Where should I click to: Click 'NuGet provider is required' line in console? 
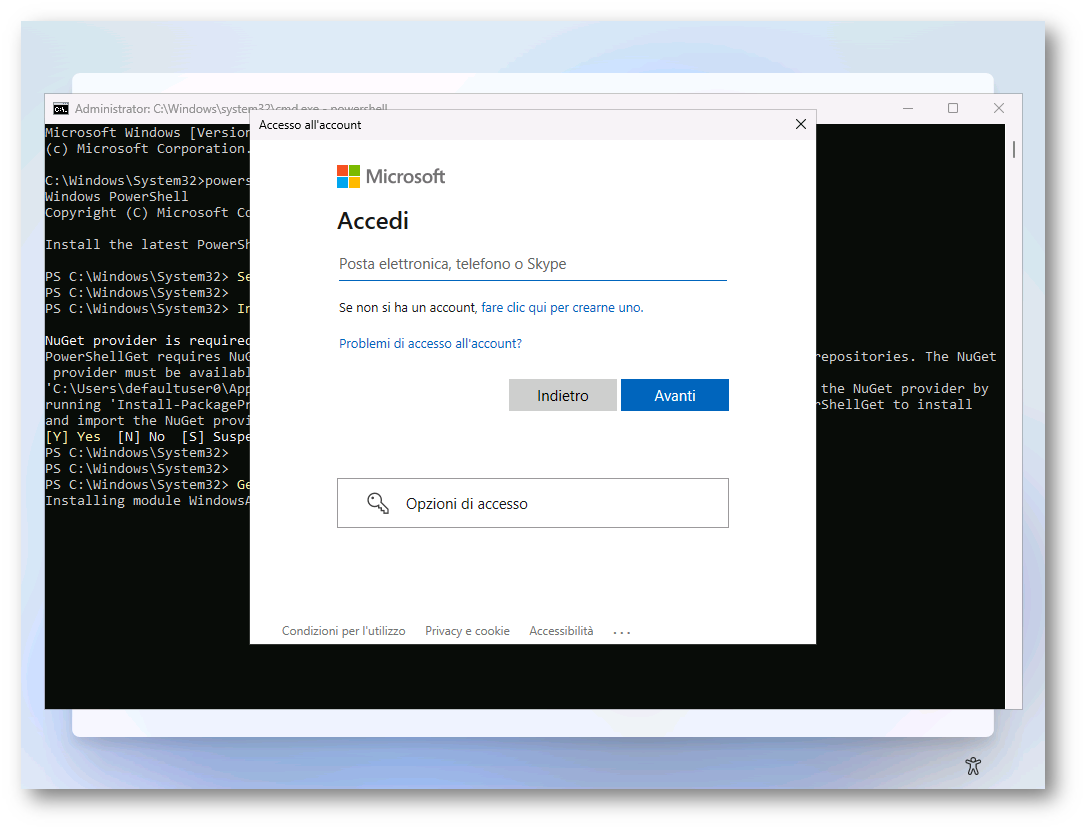[x=147, y=340]
